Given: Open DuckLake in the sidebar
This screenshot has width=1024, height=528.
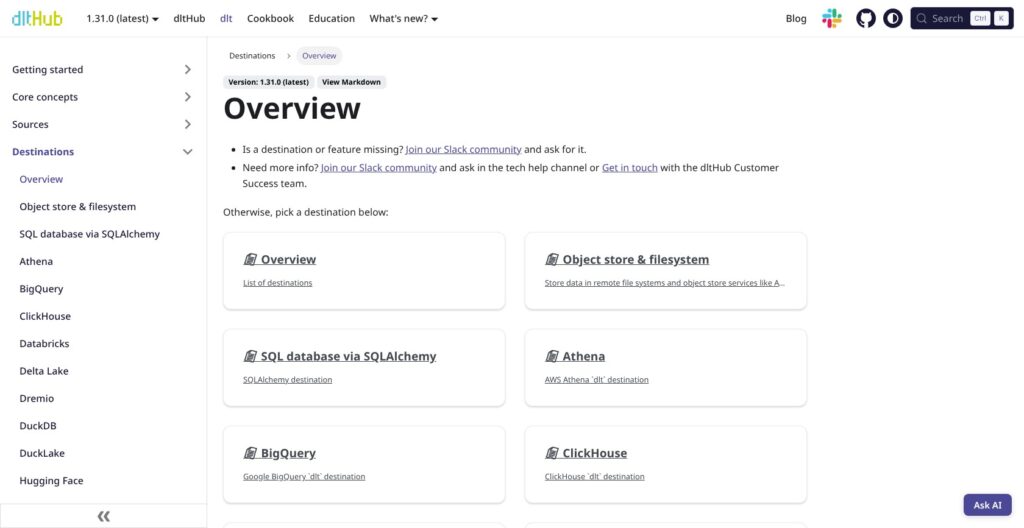Looking at the screenshot, I should coord(42,454).
